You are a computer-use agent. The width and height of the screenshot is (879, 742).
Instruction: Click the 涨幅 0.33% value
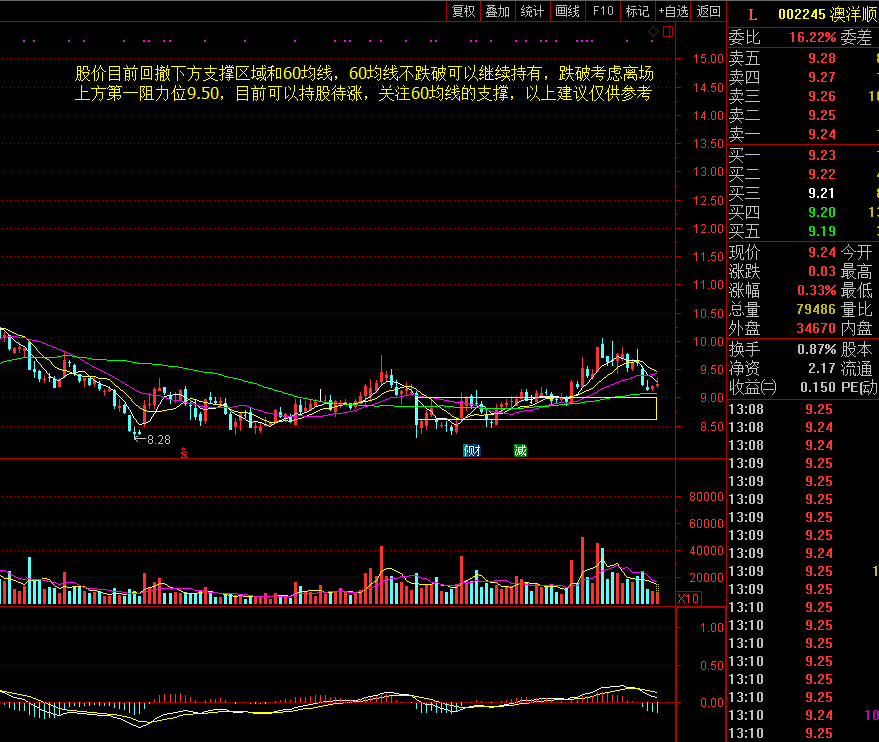pos(816,291)
